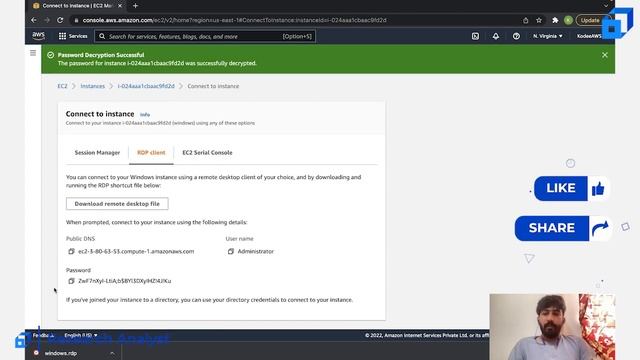Reload the browser page

coord(60,20)
